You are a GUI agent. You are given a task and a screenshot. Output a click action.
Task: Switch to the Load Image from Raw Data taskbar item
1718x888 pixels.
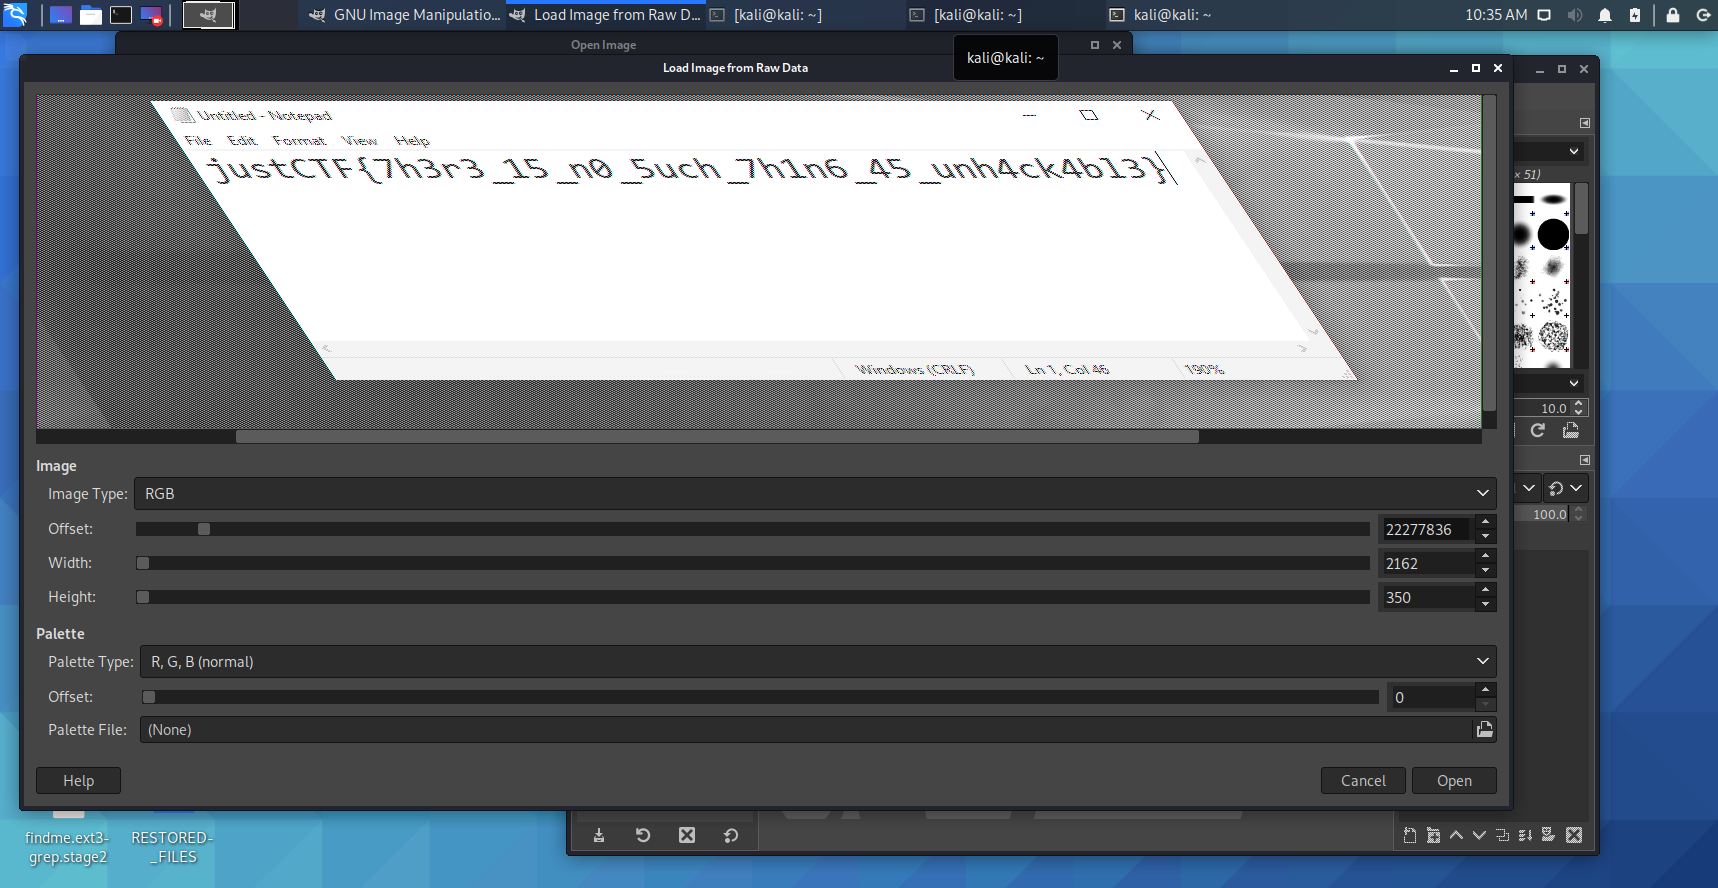pos(605,15)
